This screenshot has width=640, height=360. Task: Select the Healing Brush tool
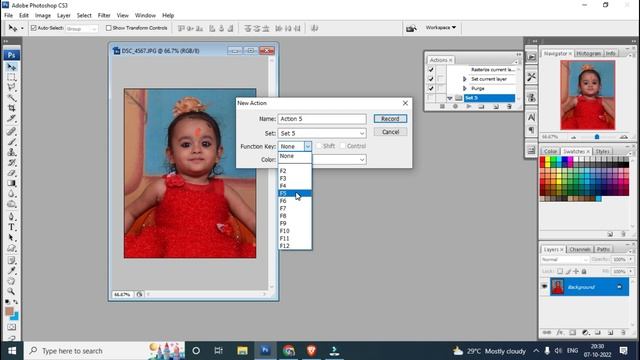11,131
